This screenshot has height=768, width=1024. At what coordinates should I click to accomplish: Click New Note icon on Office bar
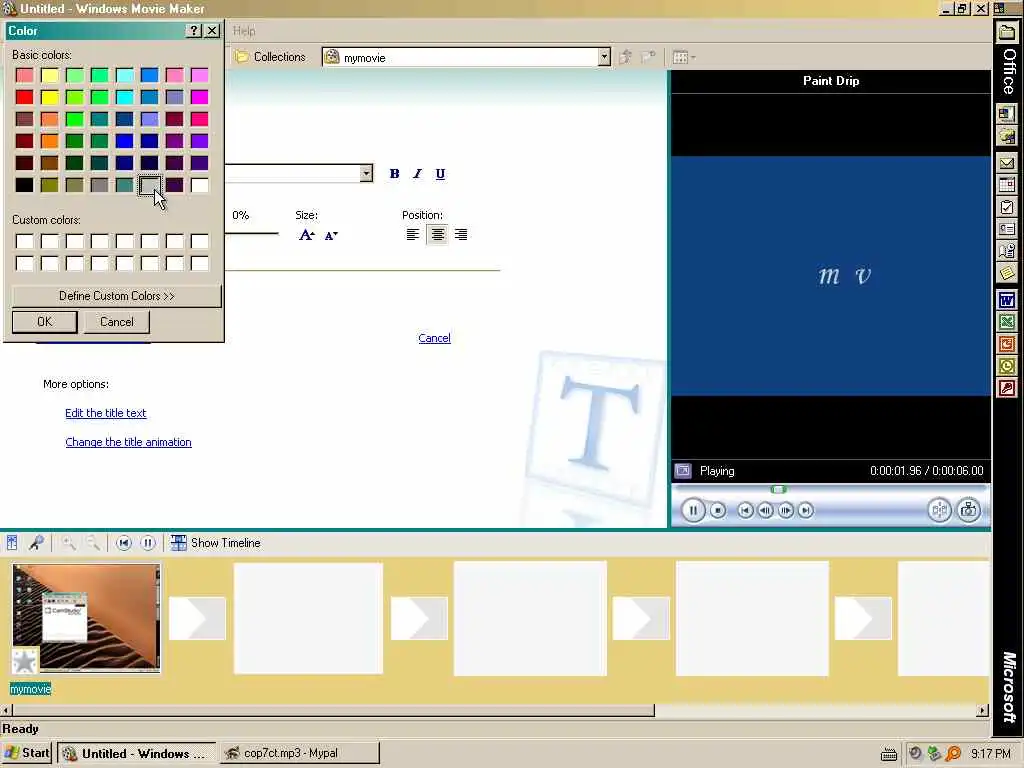click(x=1007, y=272)
